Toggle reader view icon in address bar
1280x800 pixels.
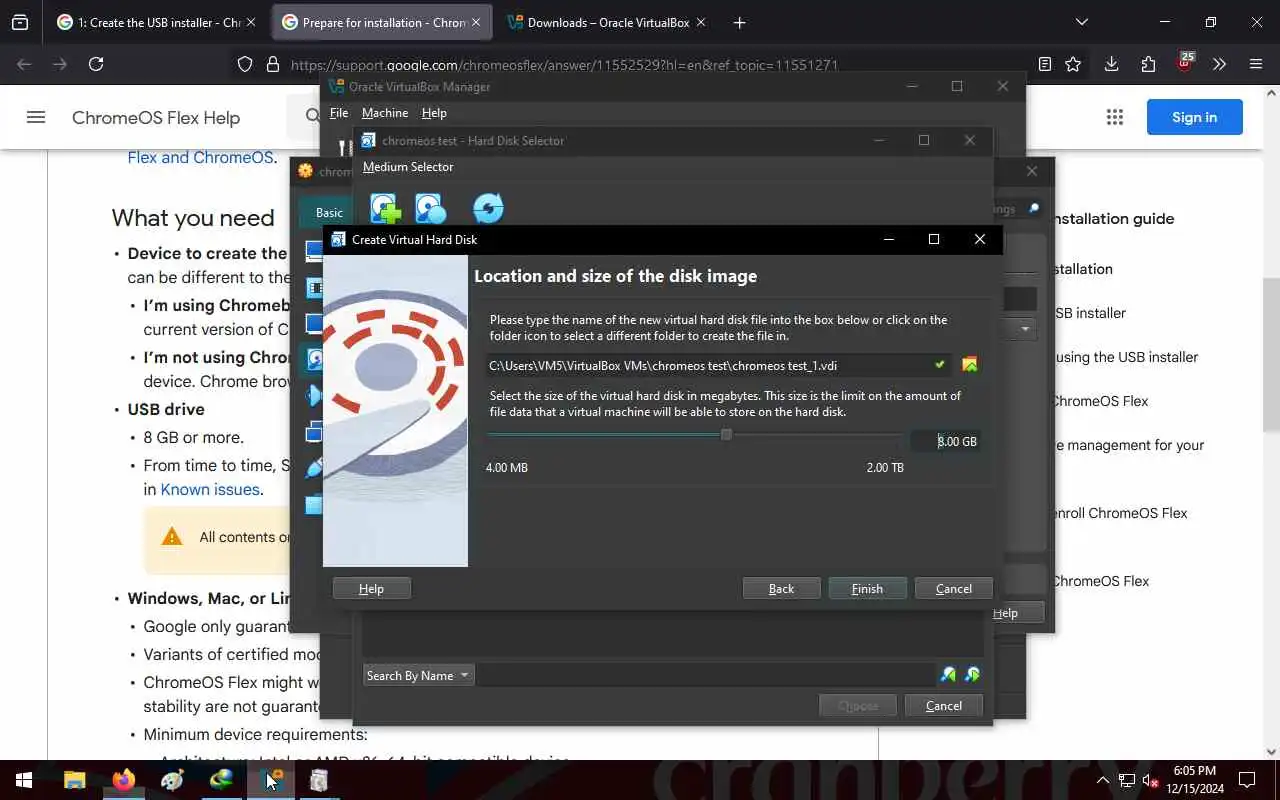click(1044, 64)
